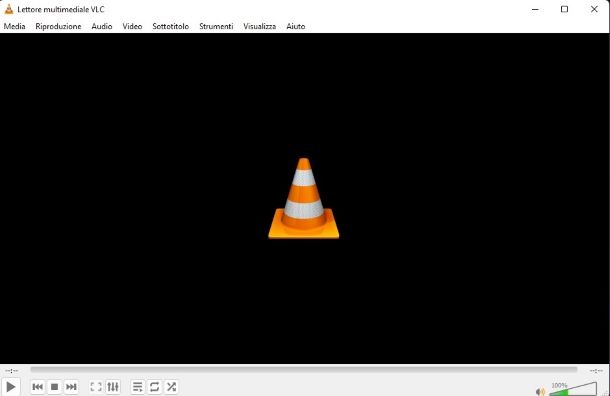Click the playback seek bar
The width and height of the screenshot is (610, 396).
point(304,370)
